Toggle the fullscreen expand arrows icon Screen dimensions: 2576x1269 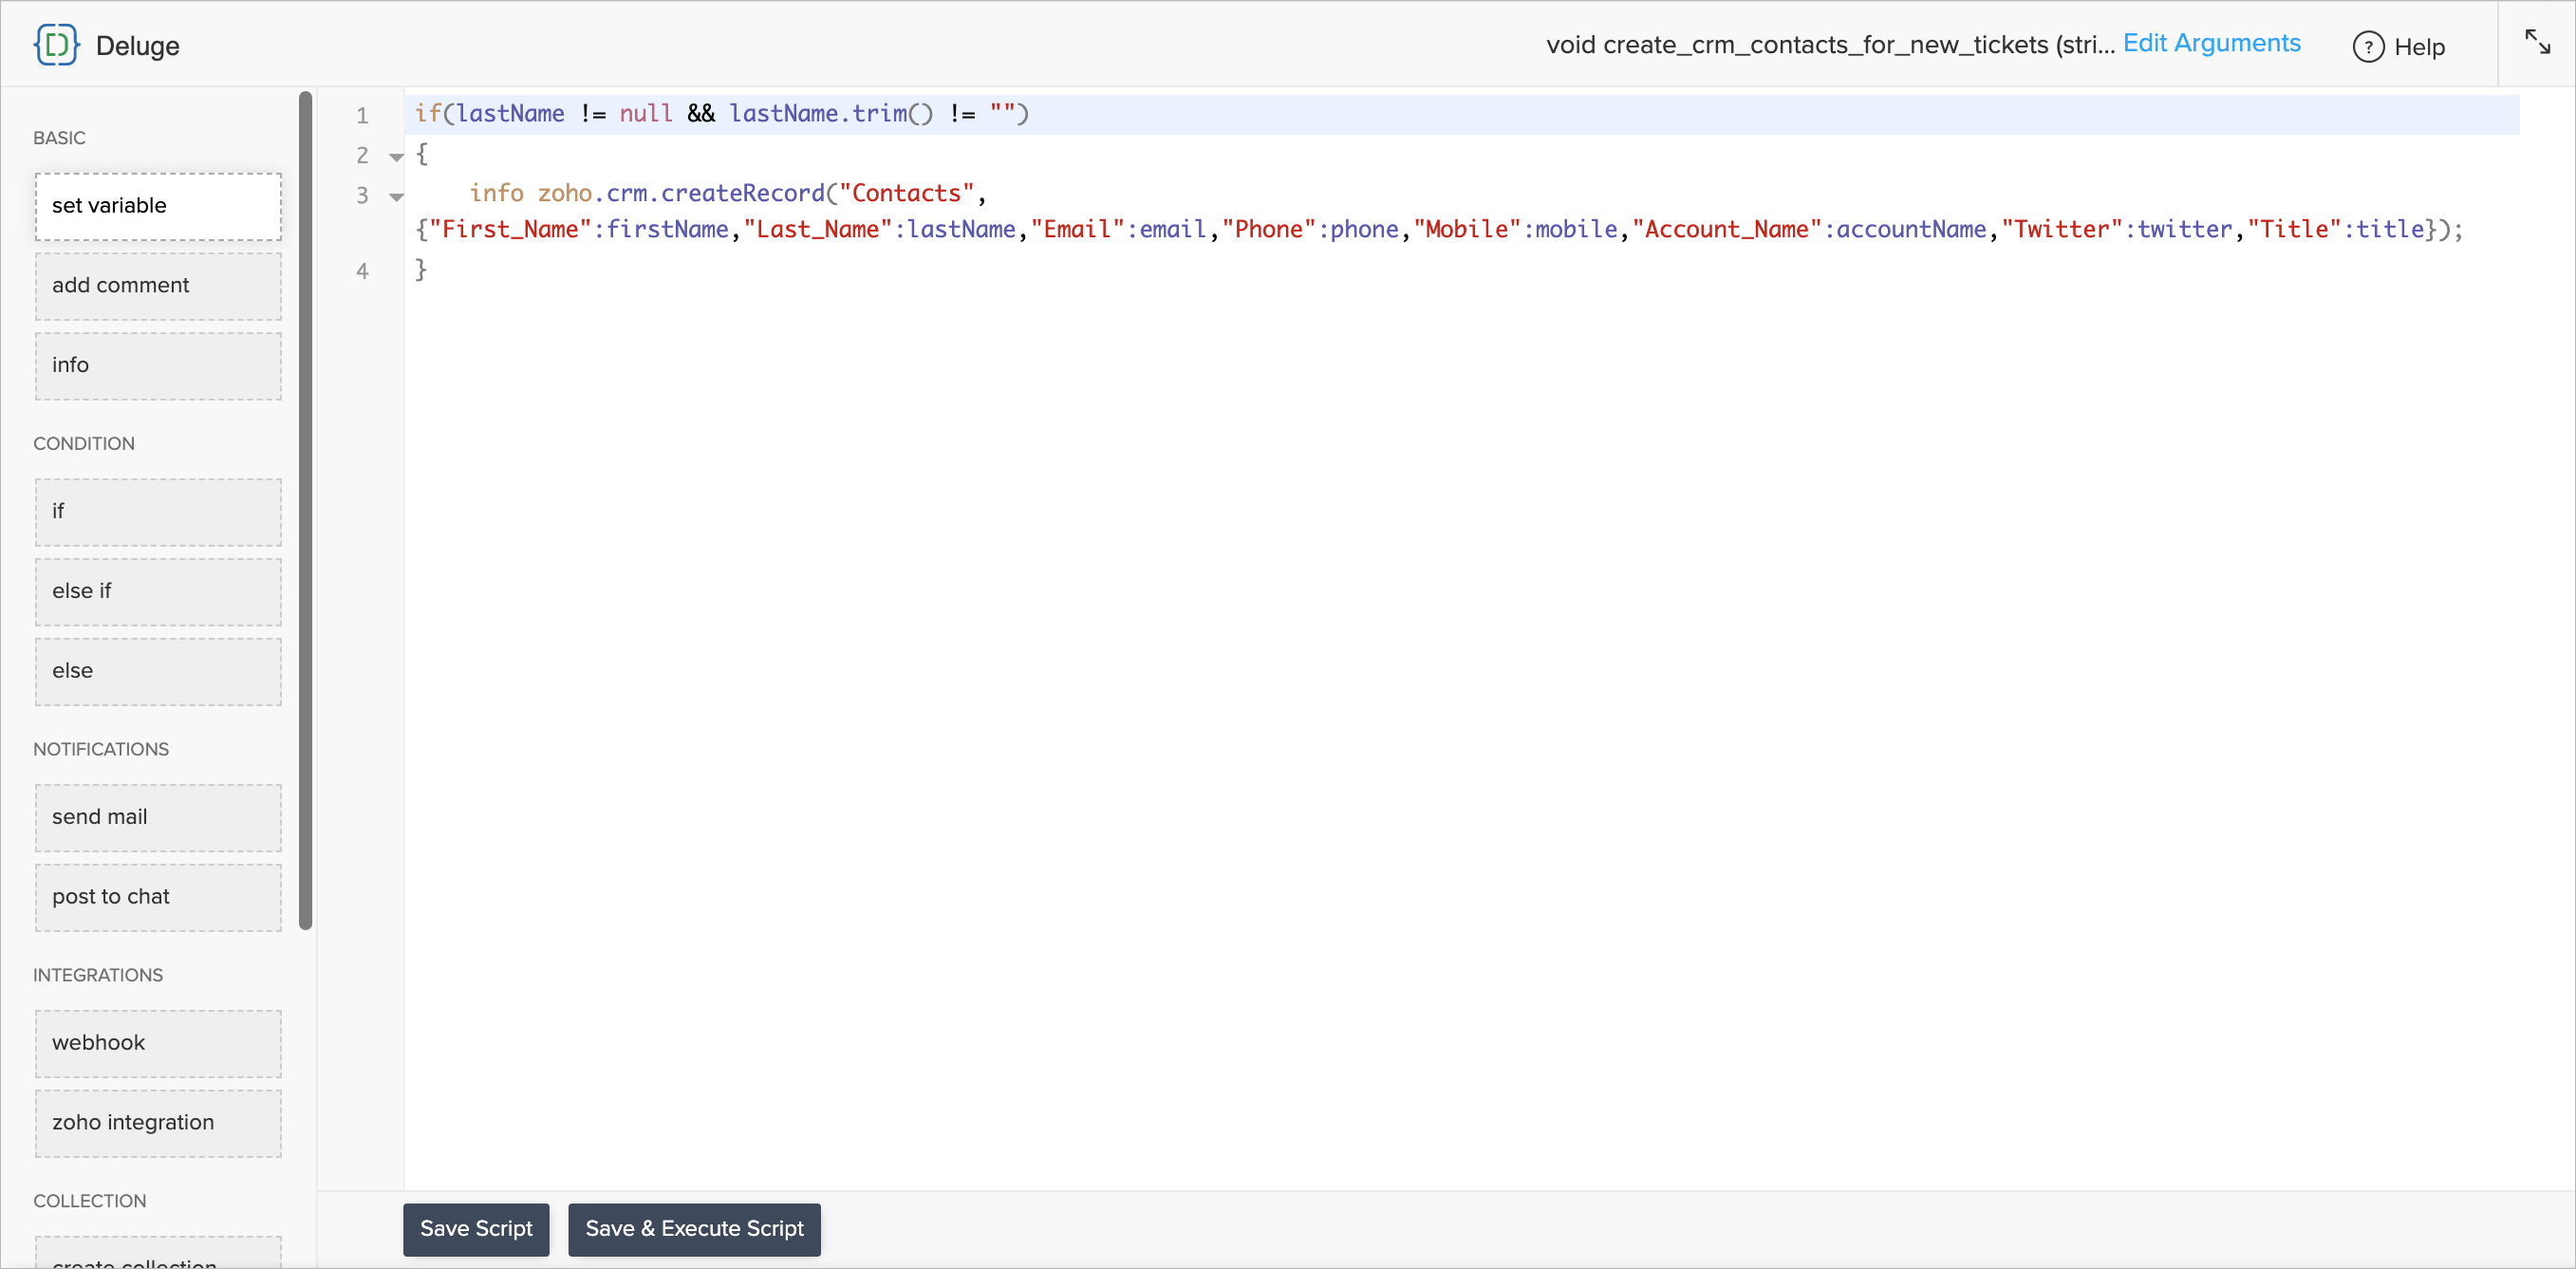[2536, 42]
